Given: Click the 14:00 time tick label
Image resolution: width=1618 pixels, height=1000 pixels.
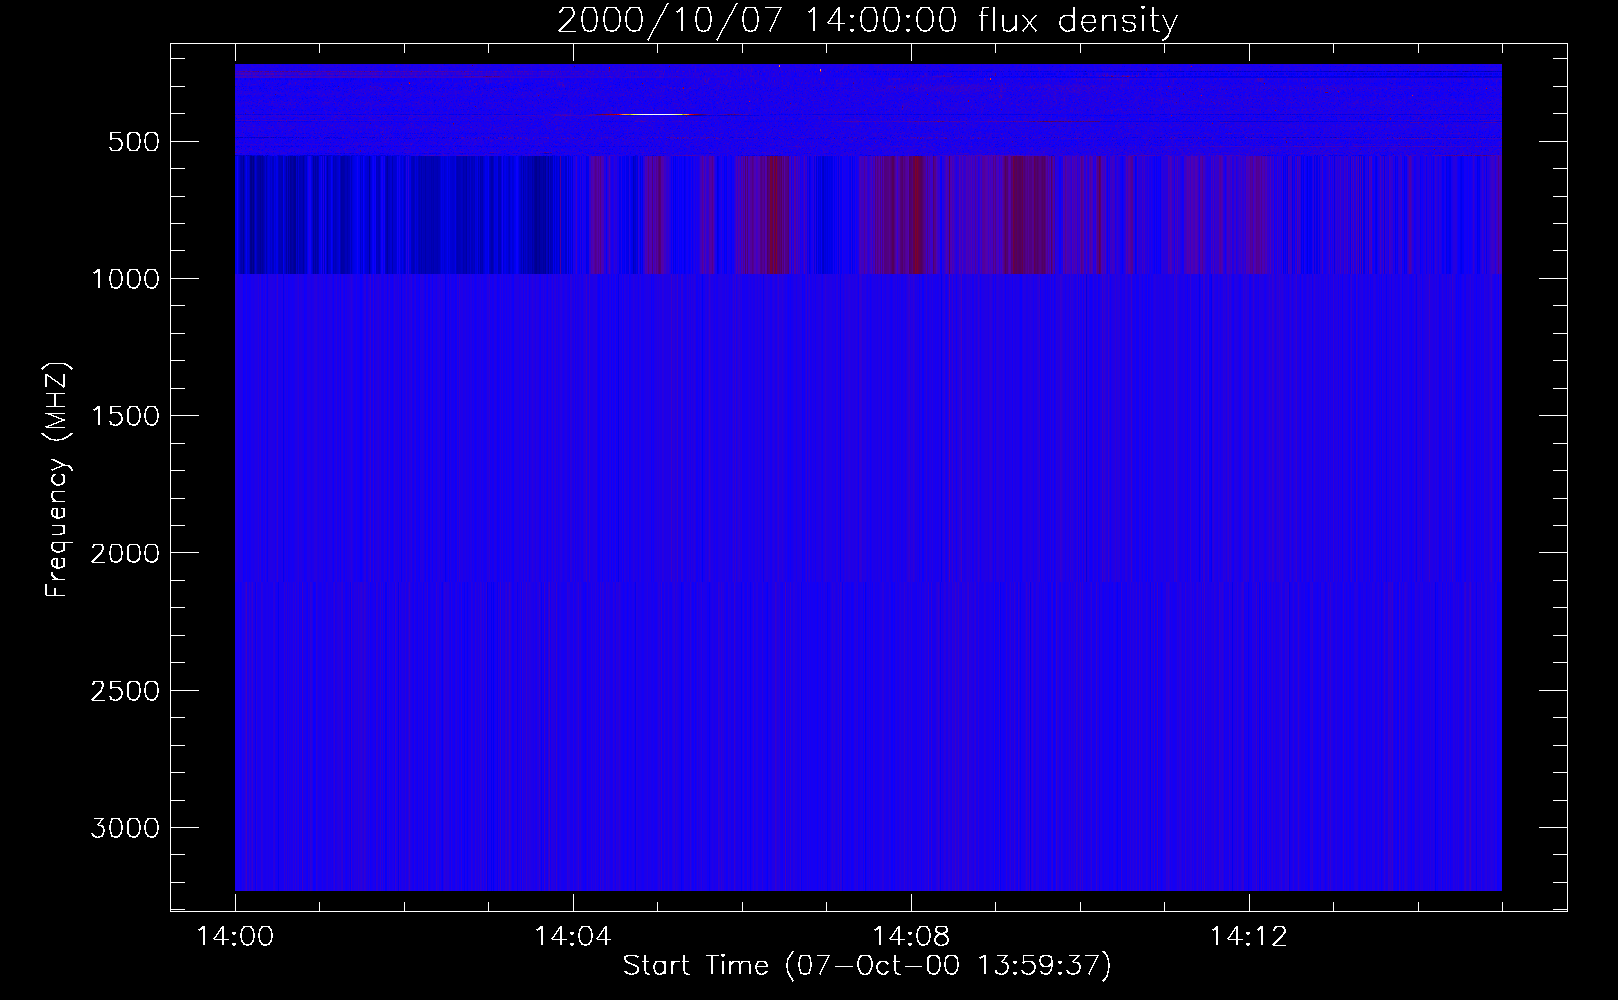Looking at the screenshot, I should 235,937.
